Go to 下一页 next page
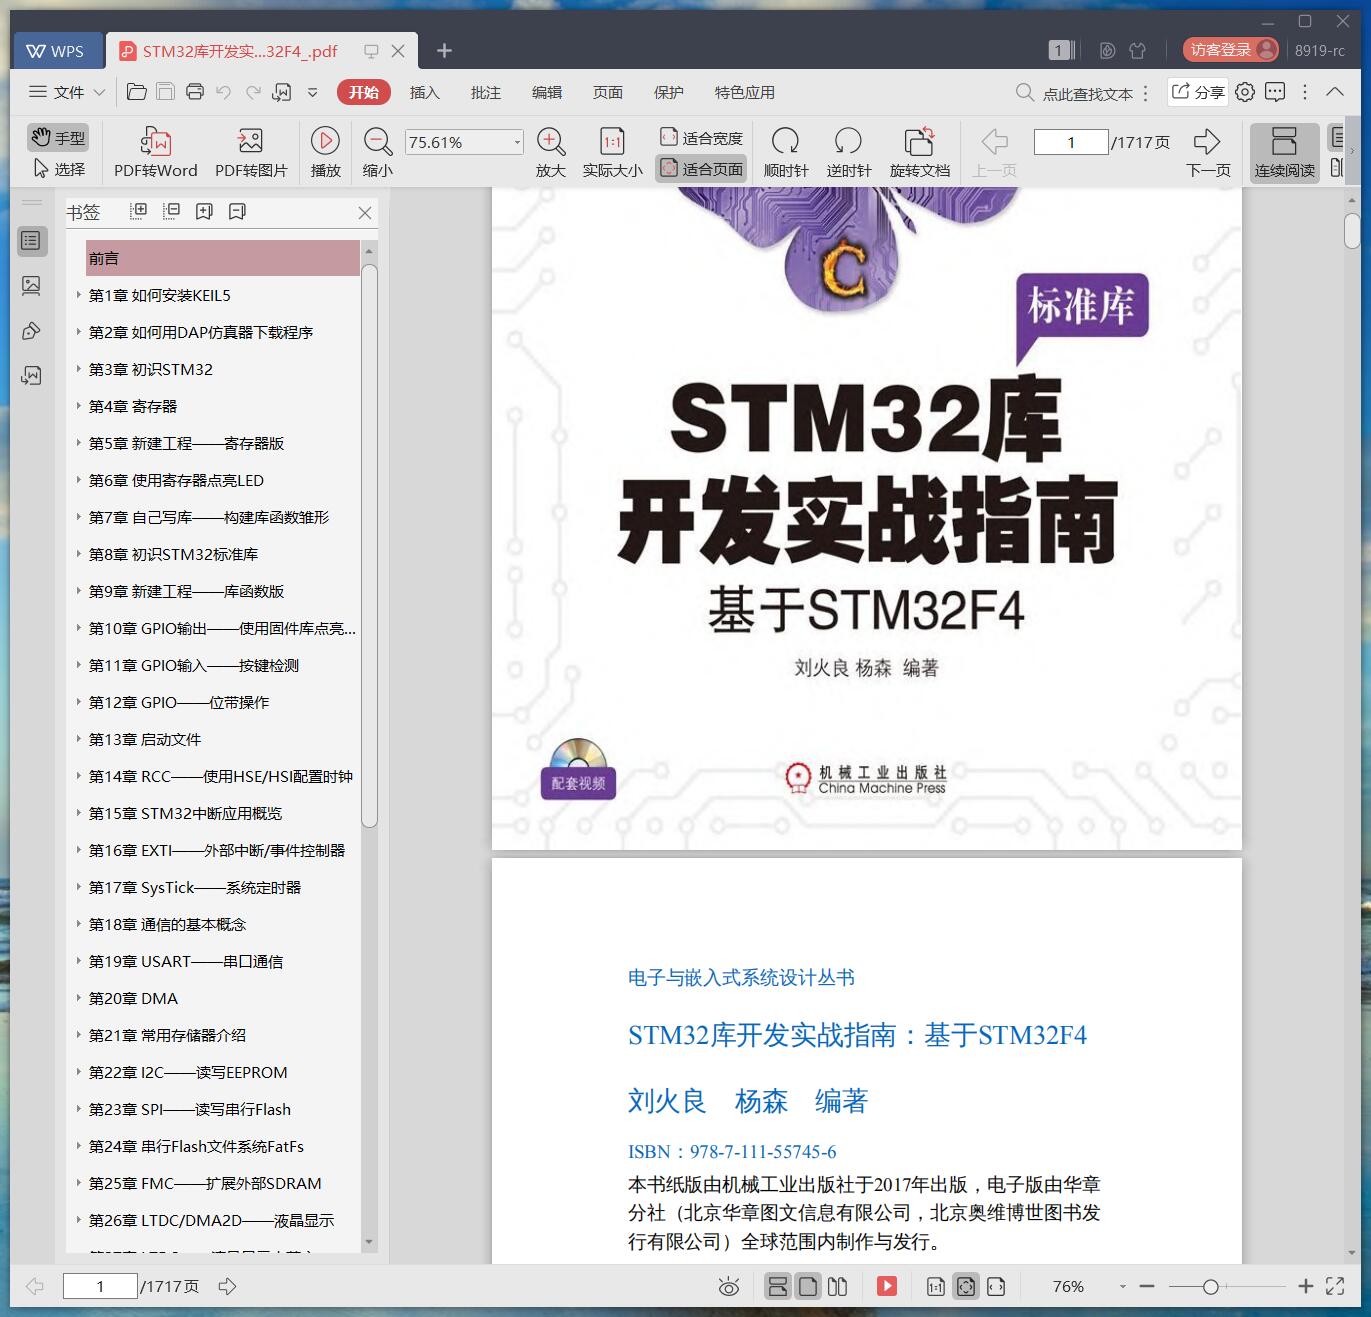 (x=1208, y=152)
